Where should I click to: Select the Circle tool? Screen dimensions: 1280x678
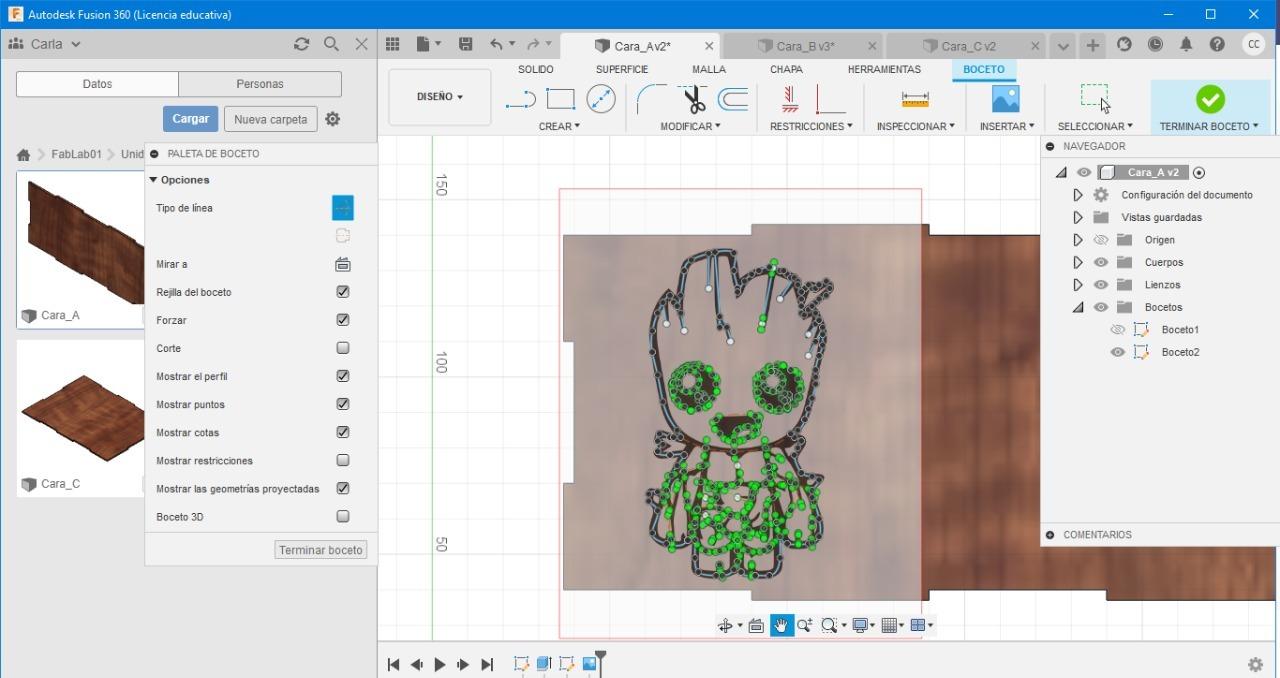pos(601,98)
